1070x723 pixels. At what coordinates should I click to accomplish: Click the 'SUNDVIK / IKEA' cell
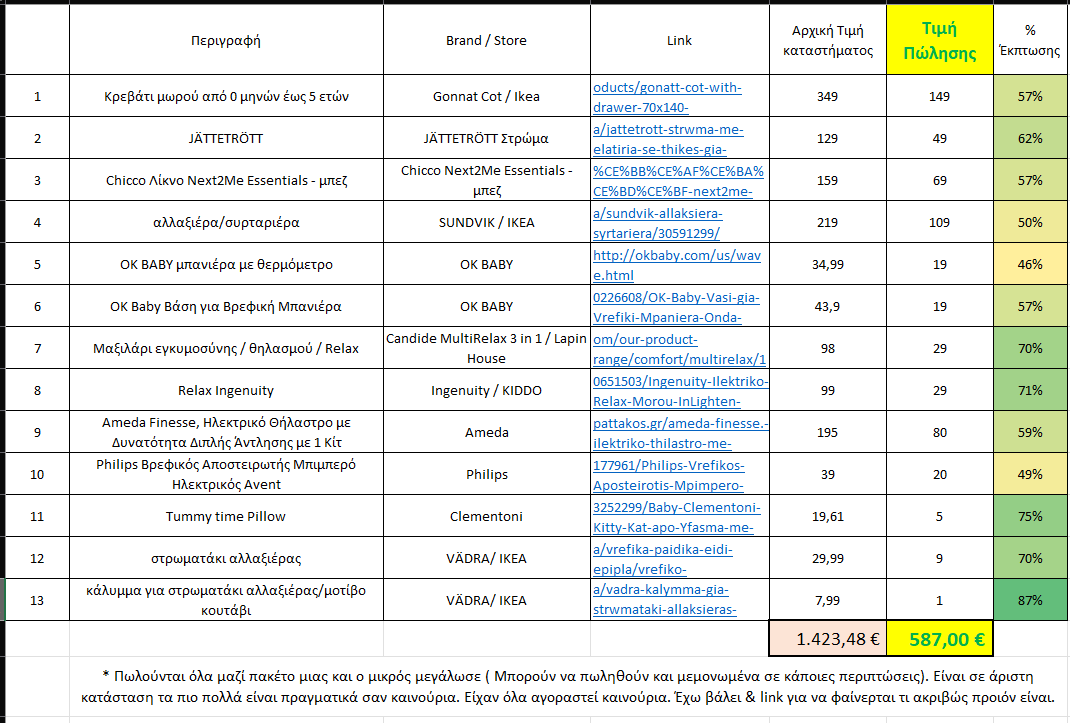click(487, 223)
